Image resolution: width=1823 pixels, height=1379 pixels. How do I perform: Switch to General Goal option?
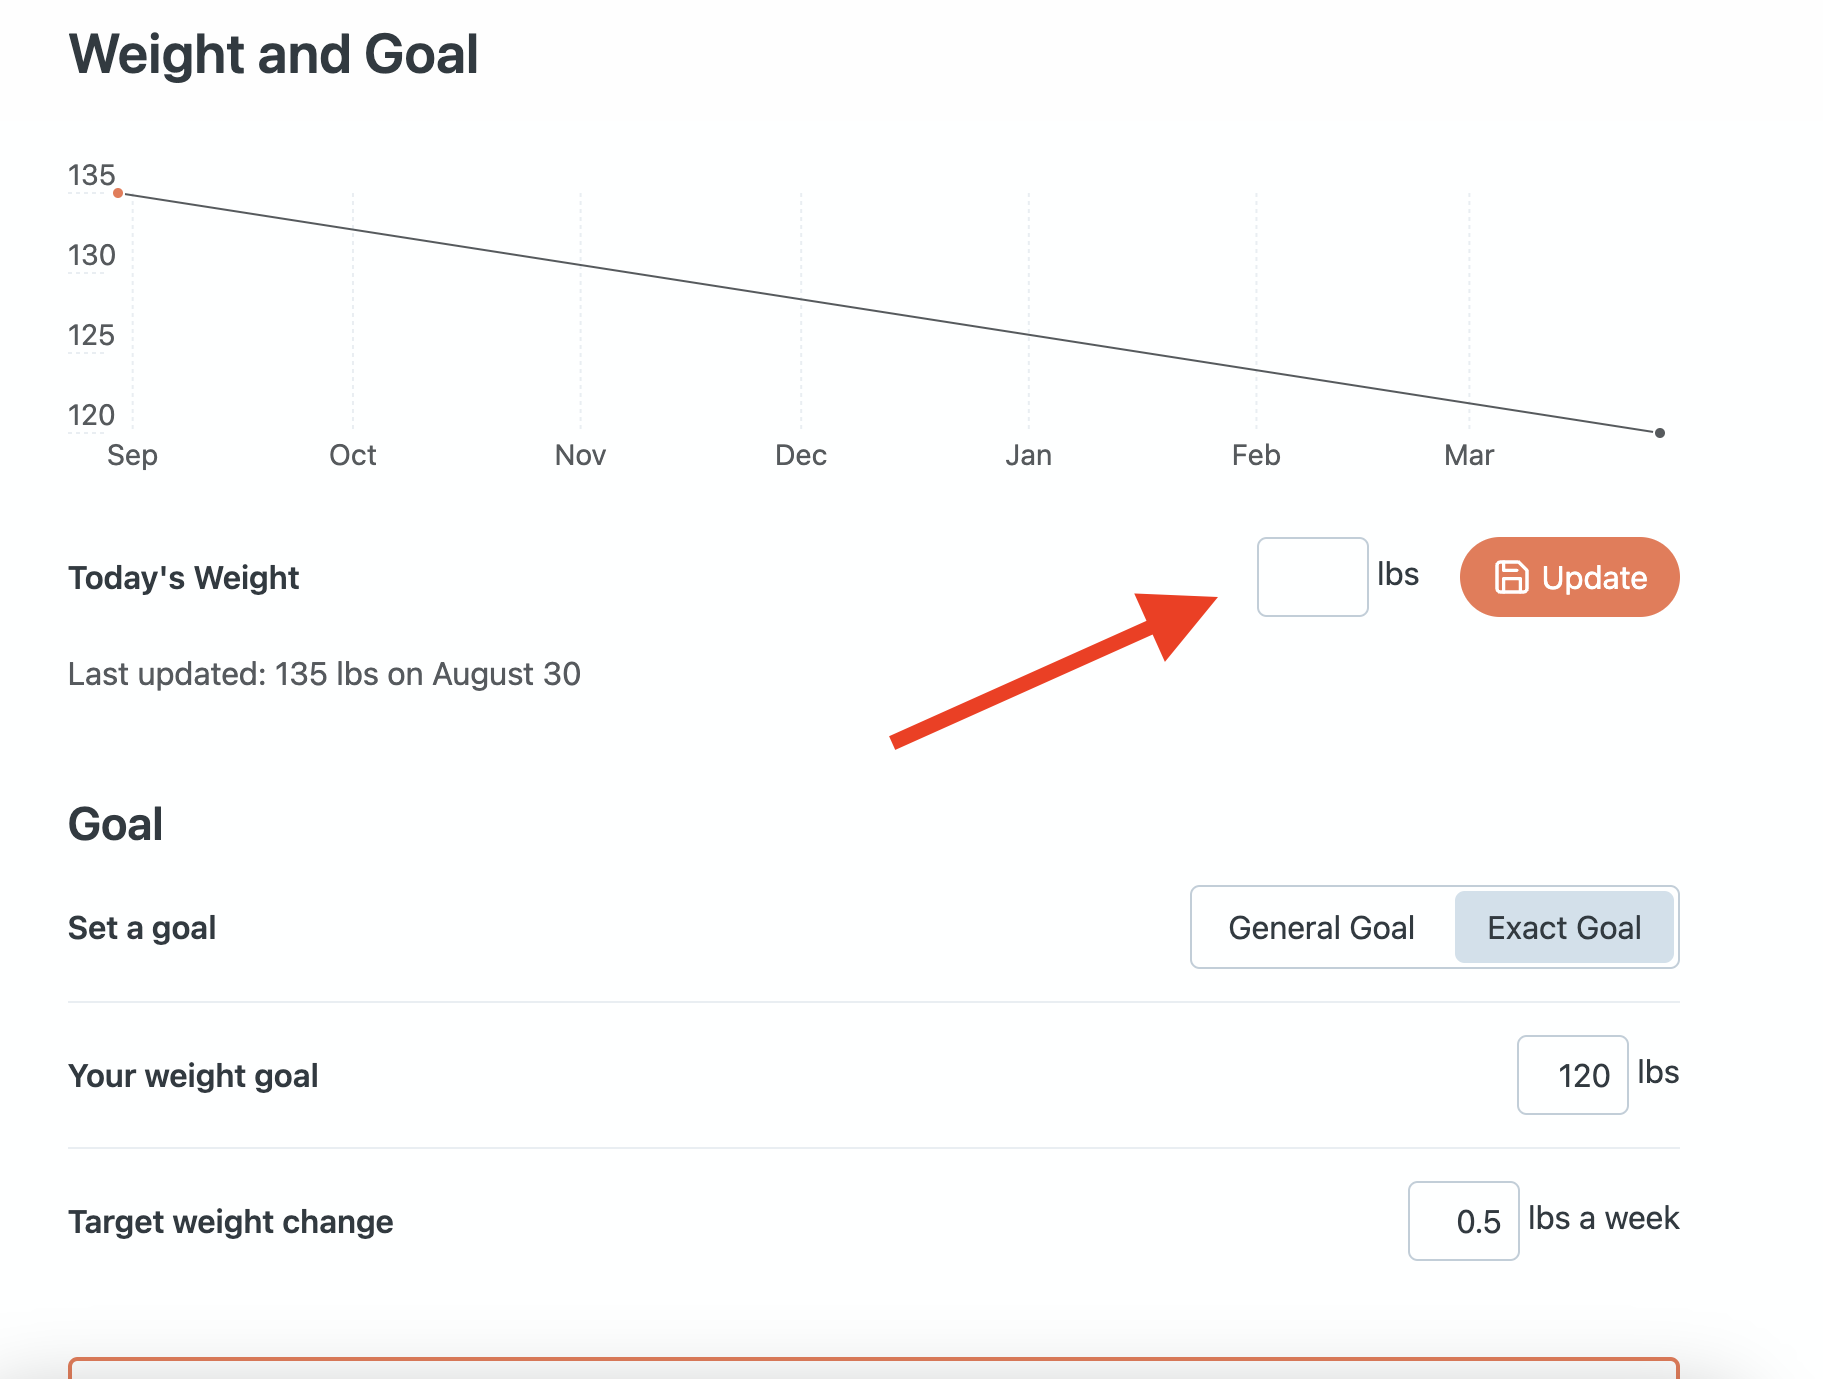pyautogui.click(x=1321, y=928)
